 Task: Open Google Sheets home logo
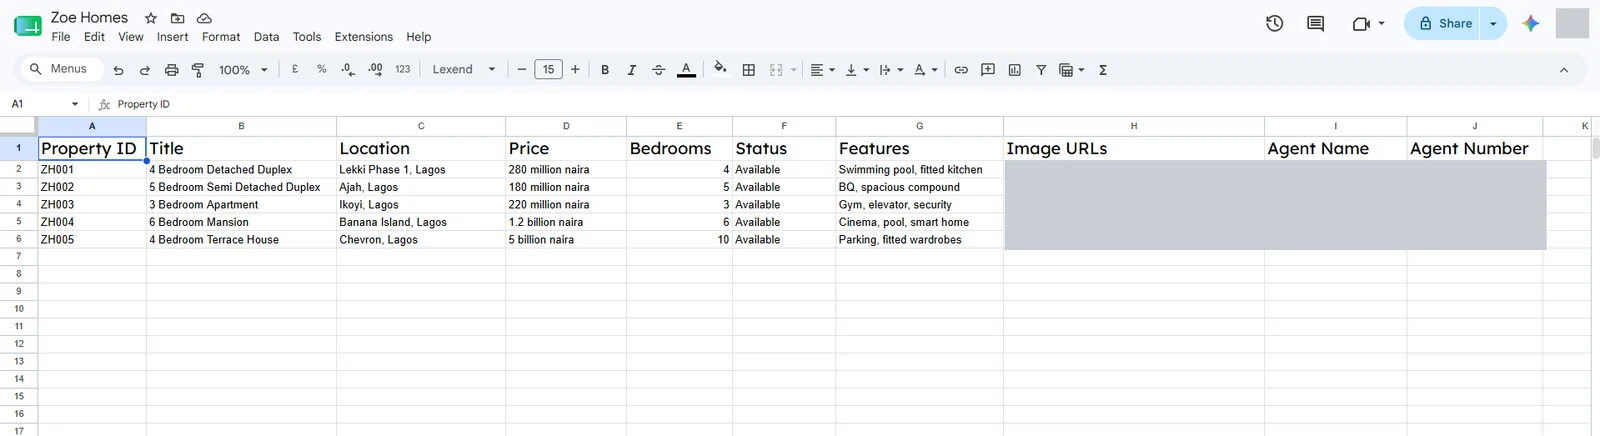pos(27,25)
